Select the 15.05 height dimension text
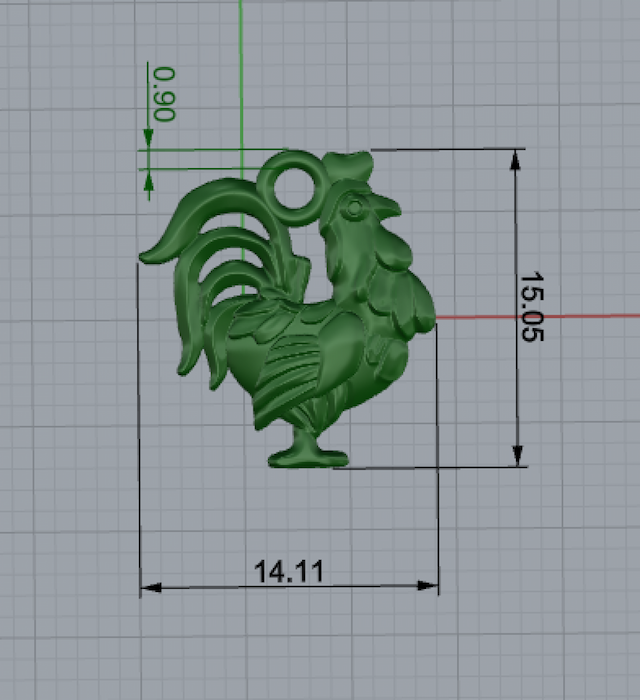 pyautogui.click(x=532, y=307)
